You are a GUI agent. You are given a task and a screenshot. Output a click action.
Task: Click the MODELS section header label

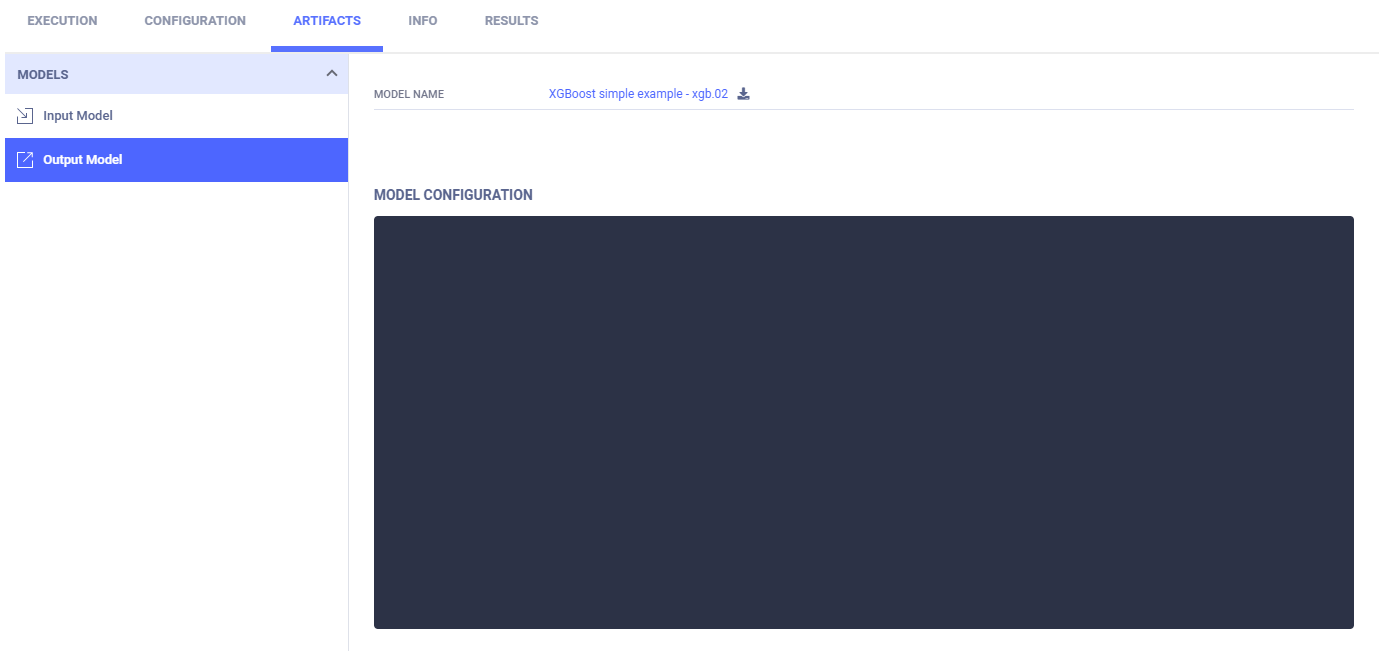point(43,75)
